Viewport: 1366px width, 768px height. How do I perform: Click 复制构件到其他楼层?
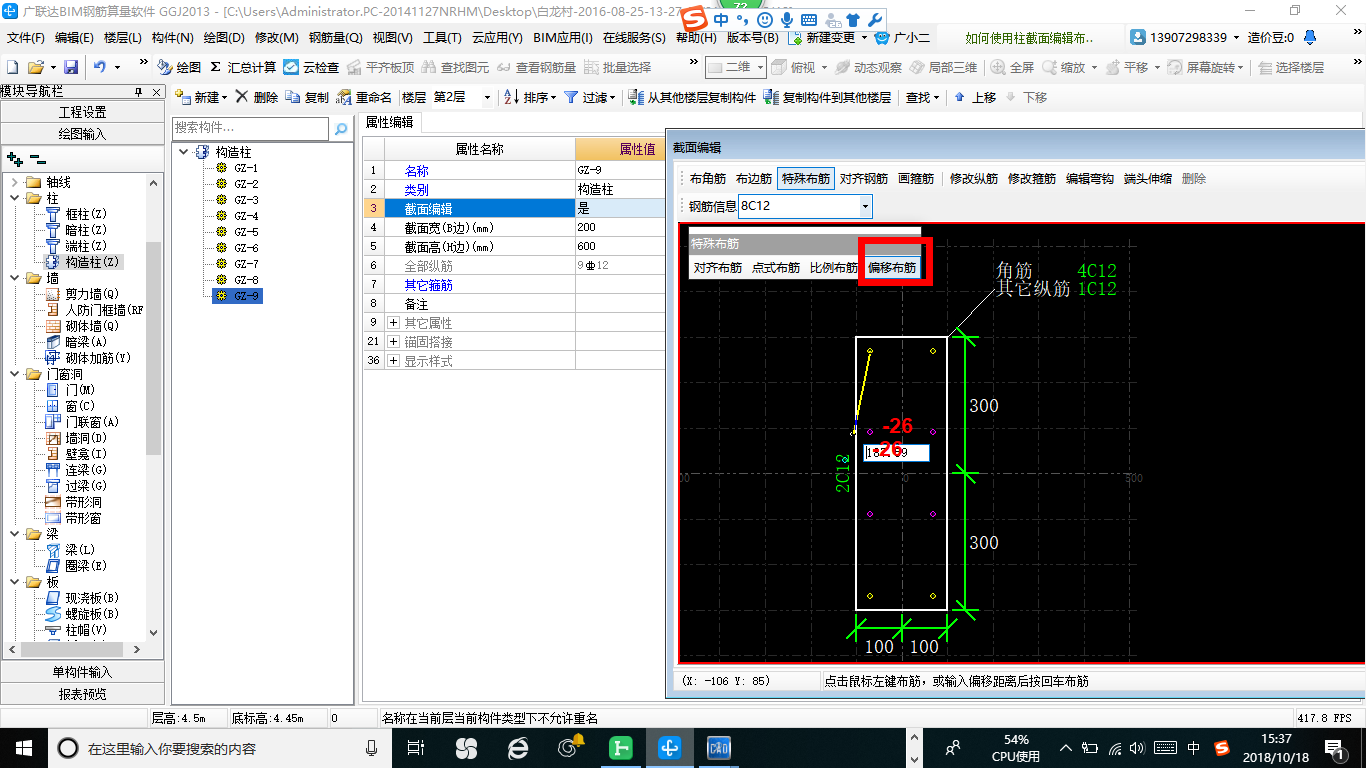827,97
